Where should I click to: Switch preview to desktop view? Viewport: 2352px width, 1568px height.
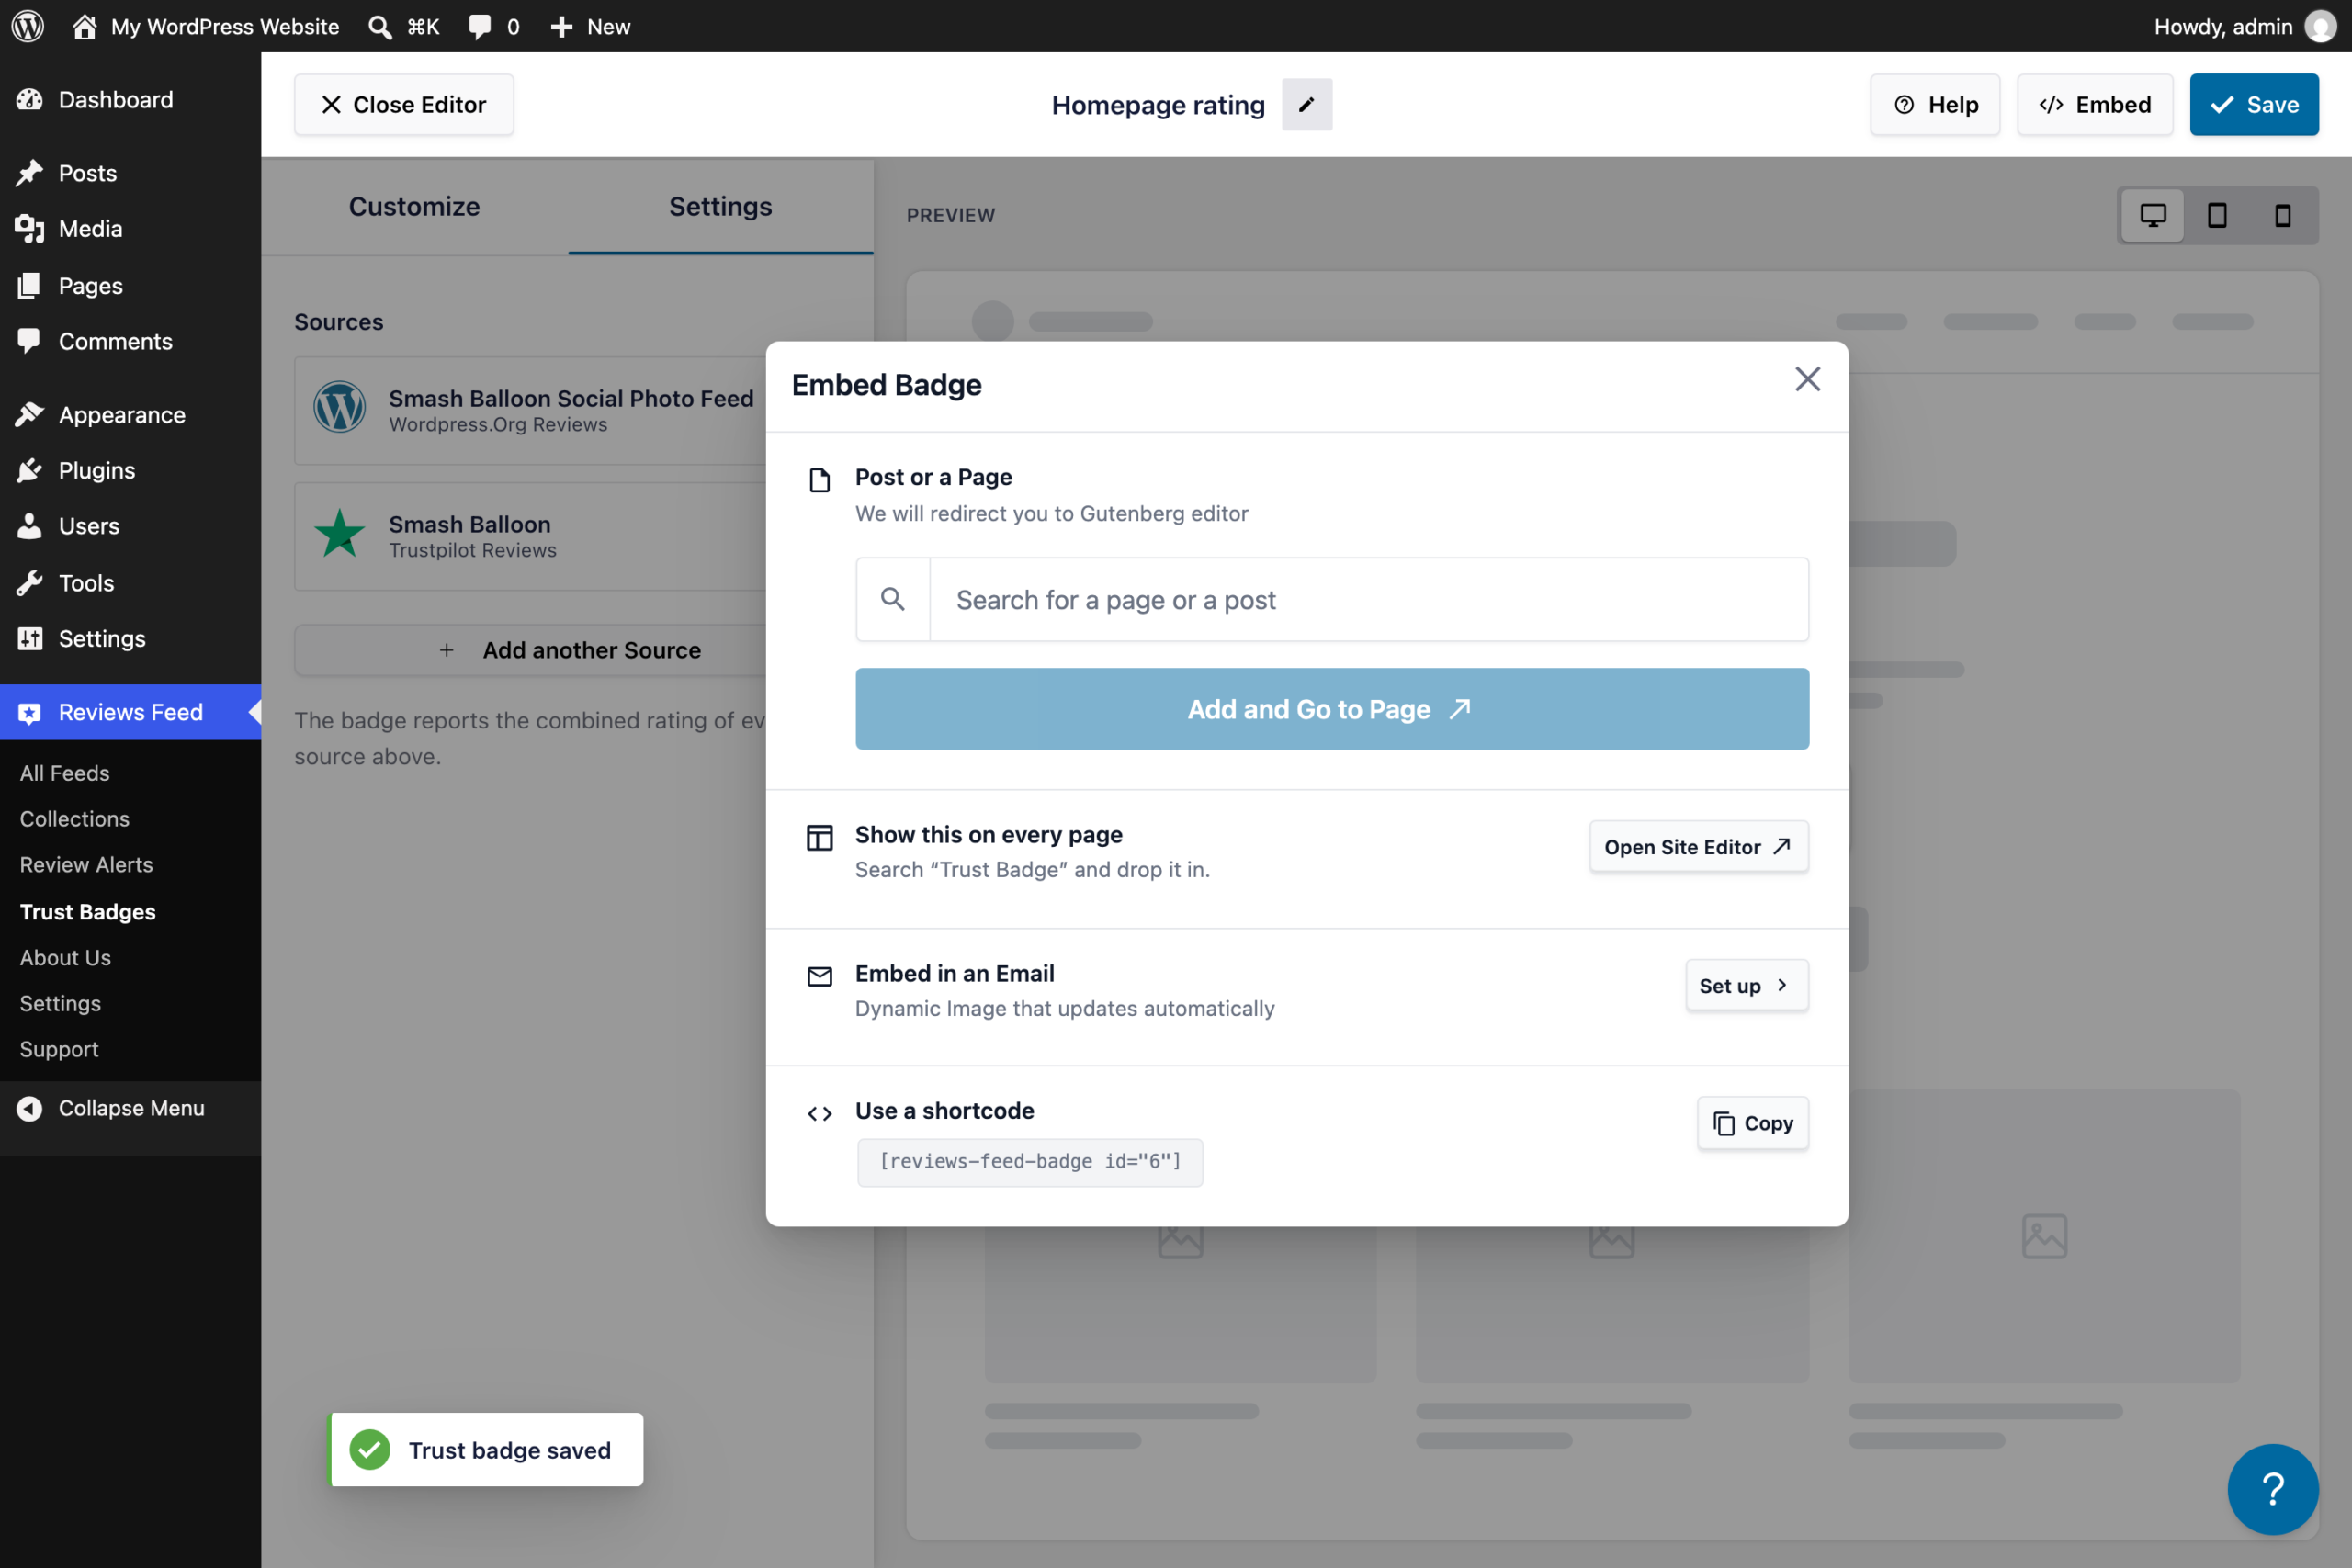2153,215
